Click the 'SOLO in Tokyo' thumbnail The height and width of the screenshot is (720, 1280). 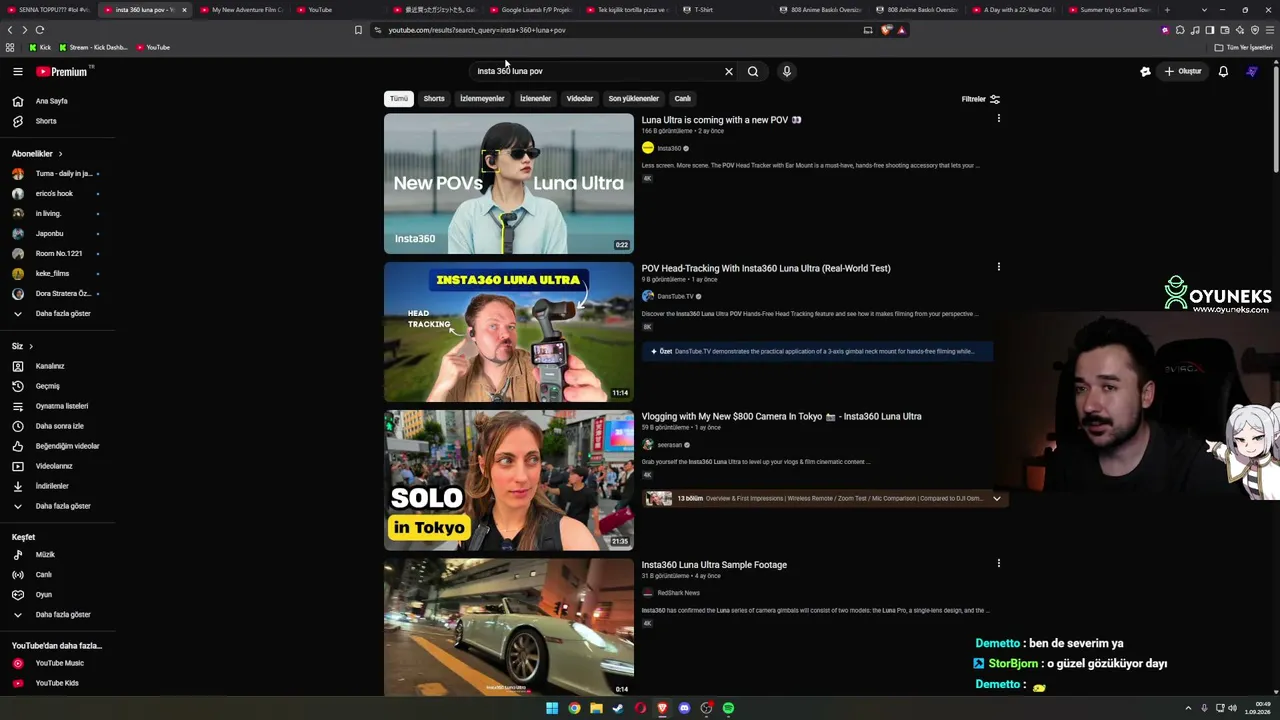click(509, 480)
